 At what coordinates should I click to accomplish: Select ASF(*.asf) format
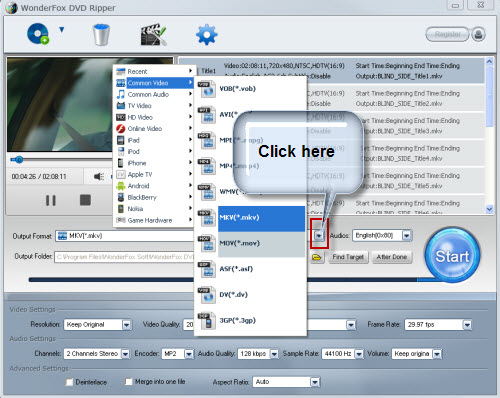click(251, 269)
